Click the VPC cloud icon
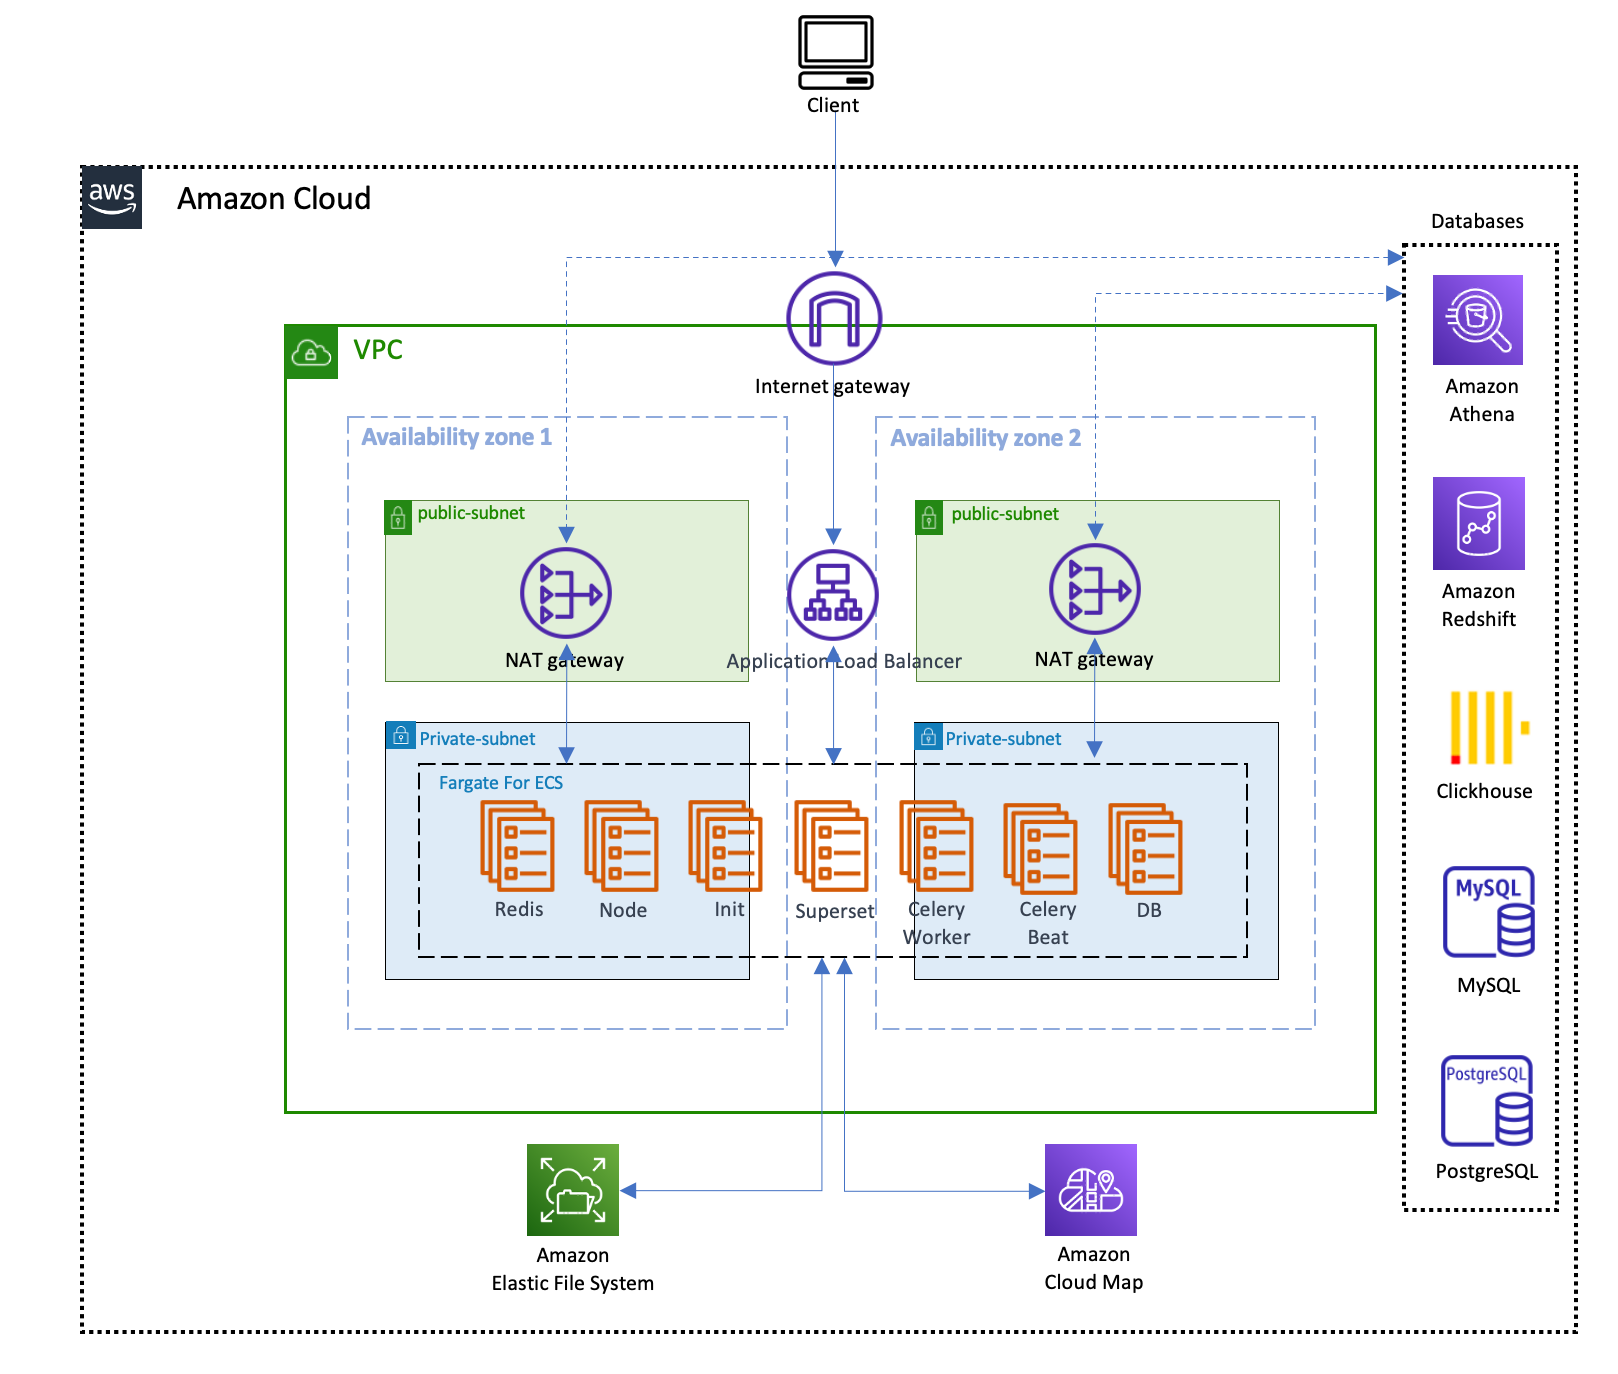Screen dimensions: 1618x1374 point(311,352)
